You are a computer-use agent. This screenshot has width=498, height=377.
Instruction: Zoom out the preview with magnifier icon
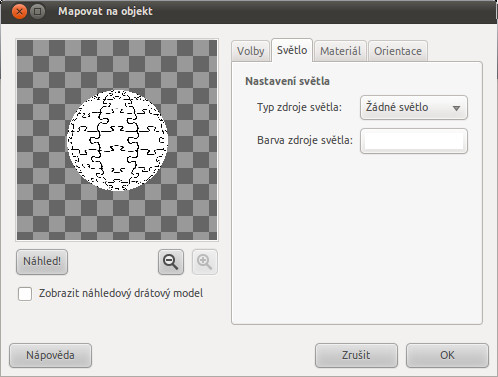tap(171, 262)
